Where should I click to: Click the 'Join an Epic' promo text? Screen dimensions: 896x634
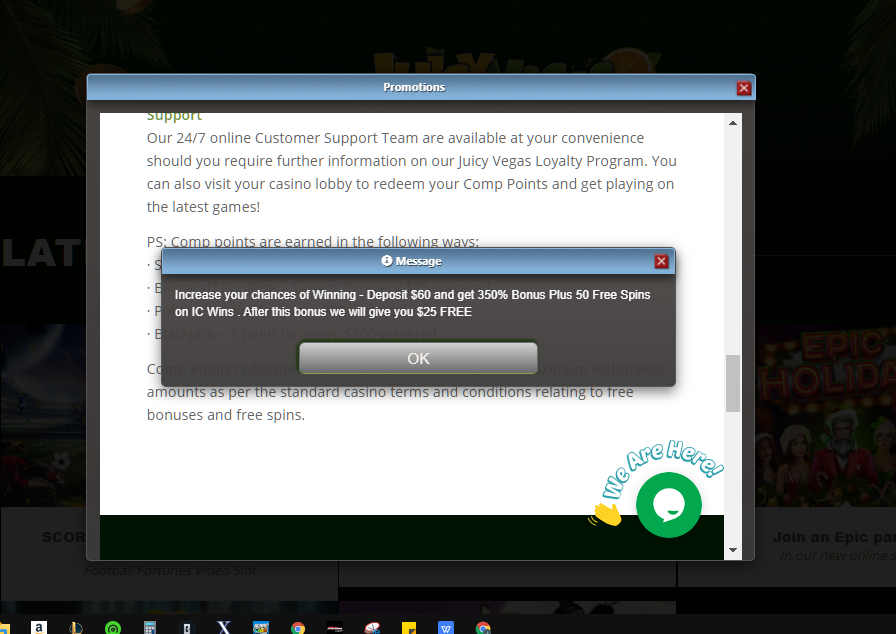click(834, 537)
